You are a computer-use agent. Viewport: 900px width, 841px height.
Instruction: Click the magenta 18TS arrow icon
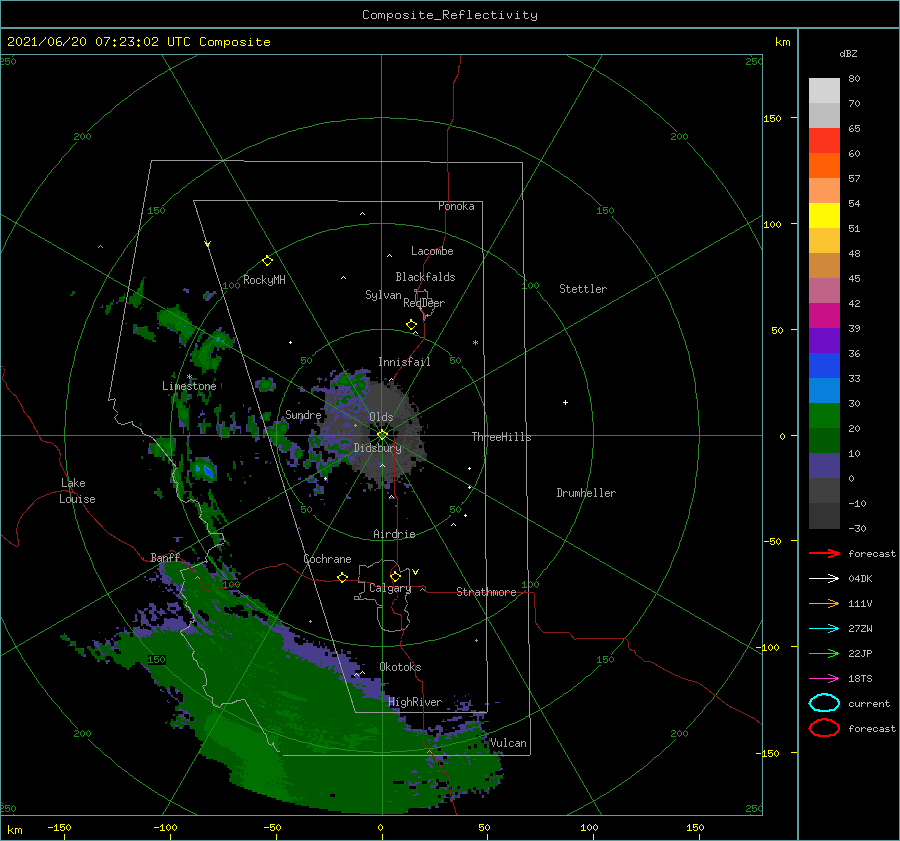(x=824, y=679)
